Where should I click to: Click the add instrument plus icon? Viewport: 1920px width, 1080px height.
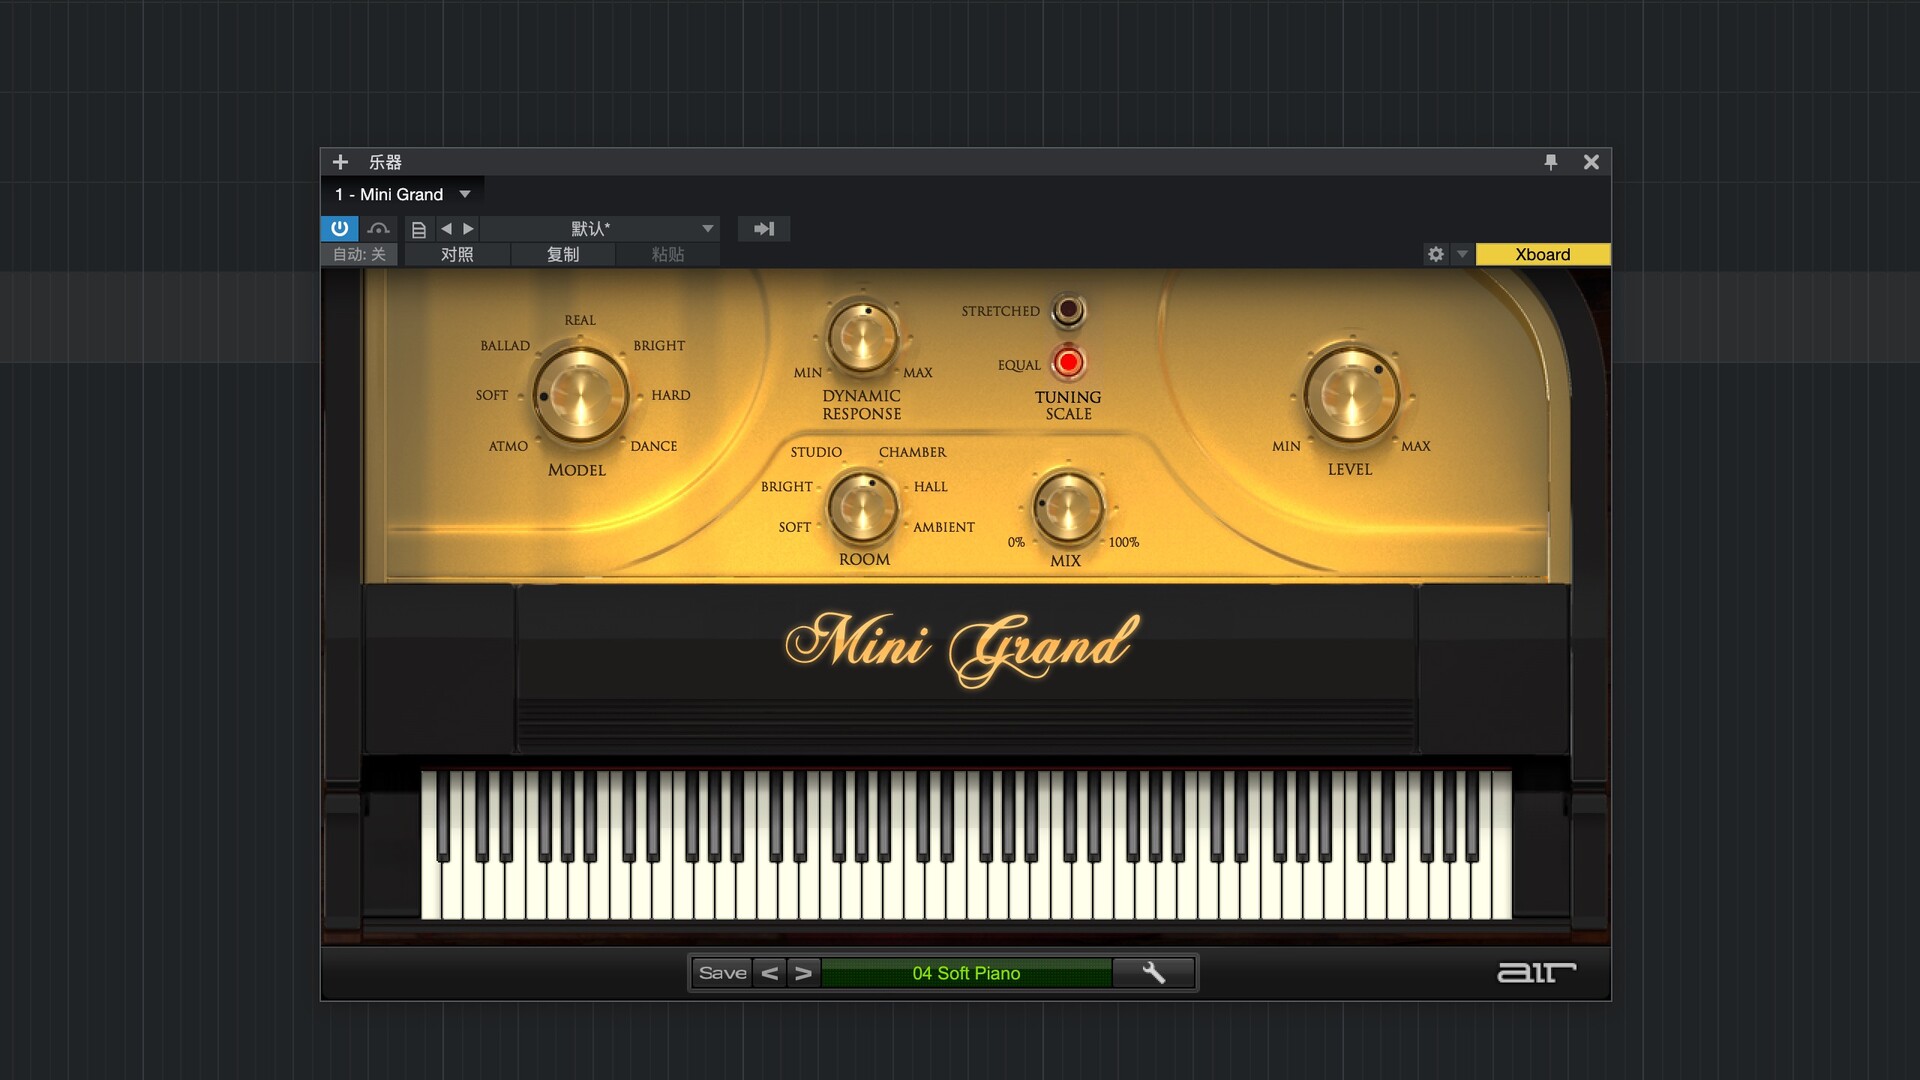pos(340,162)
